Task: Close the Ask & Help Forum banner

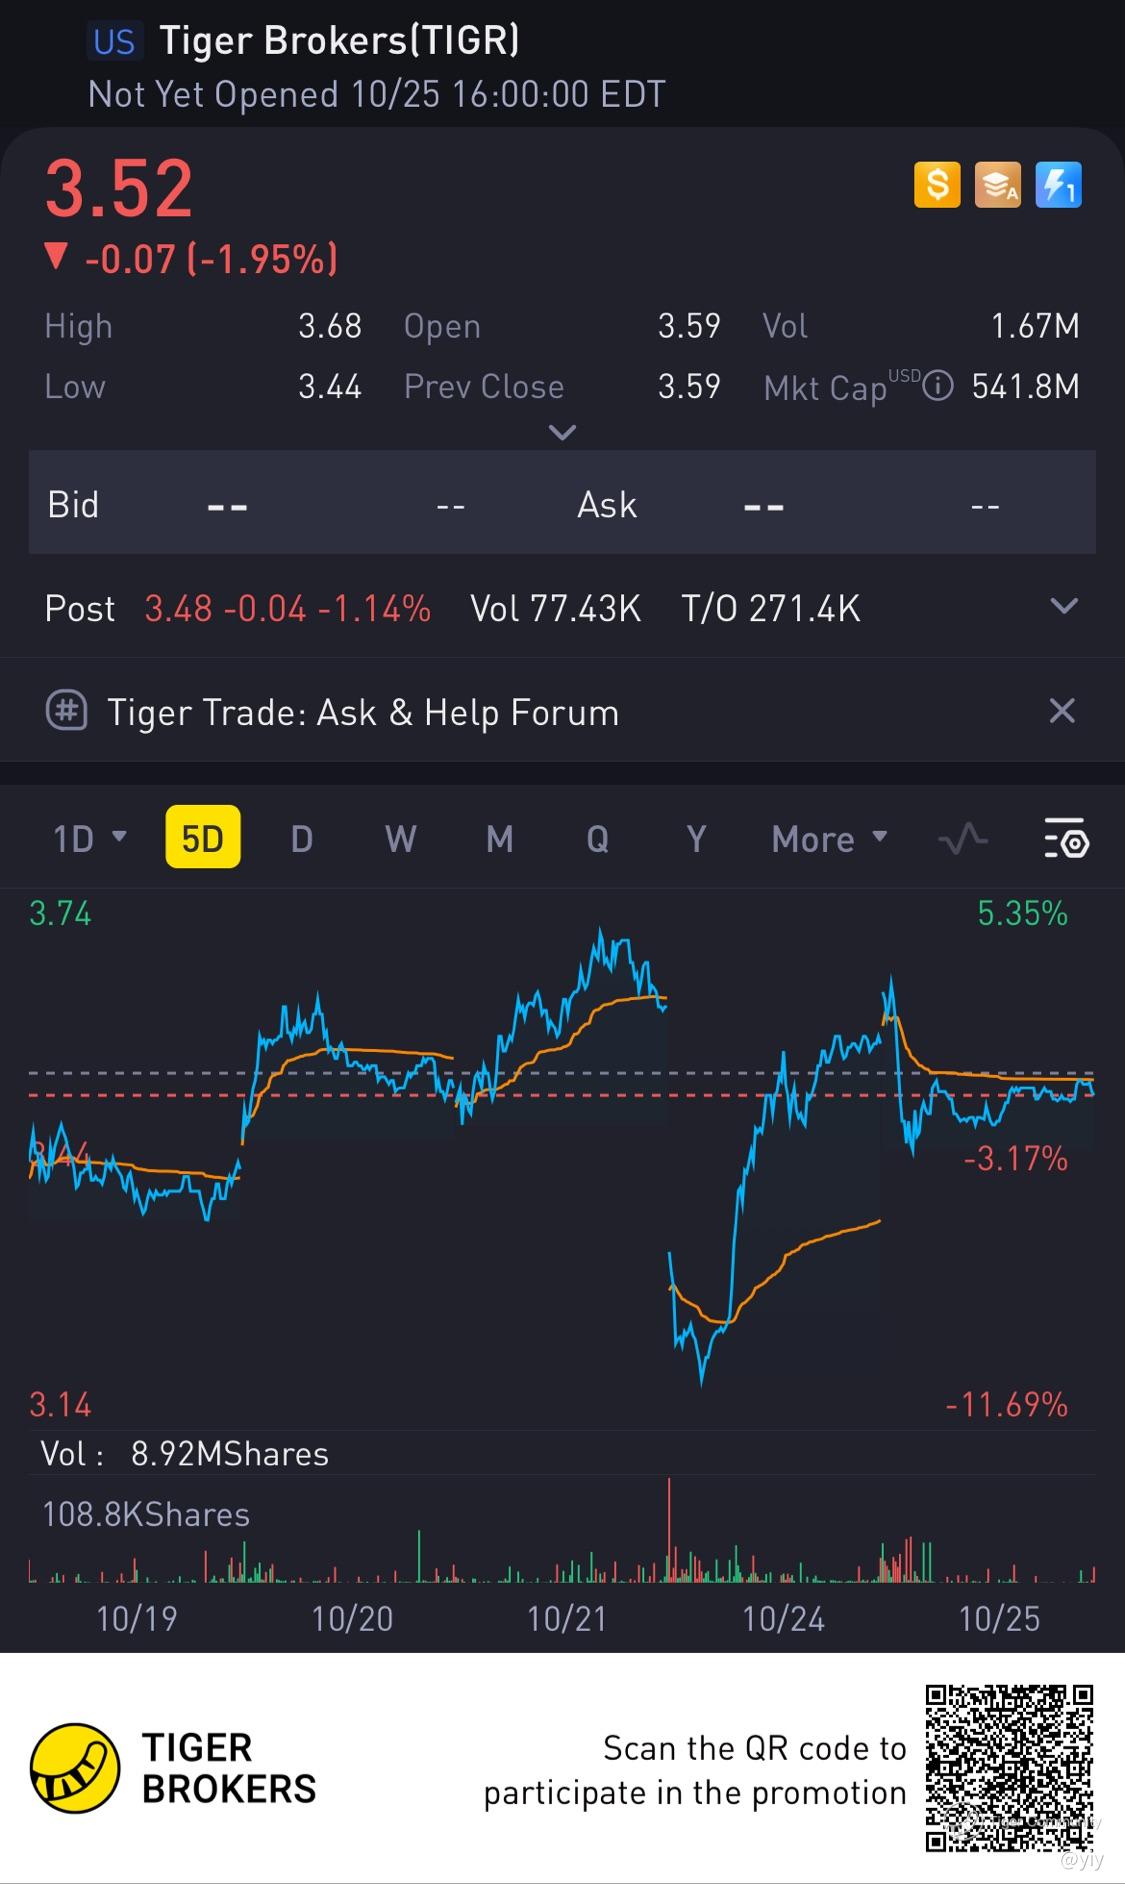Action: (x=1062, y=711)
